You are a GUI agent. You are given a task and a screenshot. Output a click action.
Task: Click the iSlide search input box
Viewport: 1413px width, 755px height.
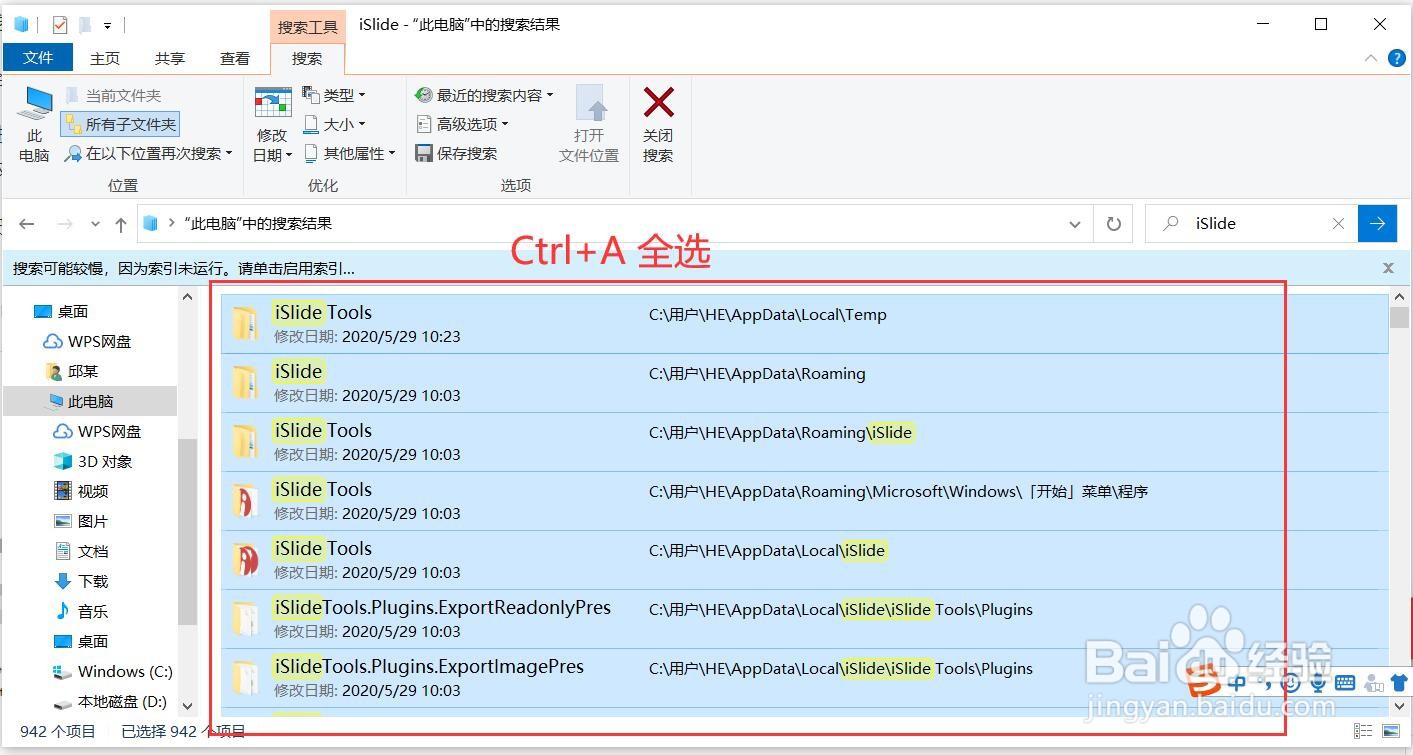1250,224
